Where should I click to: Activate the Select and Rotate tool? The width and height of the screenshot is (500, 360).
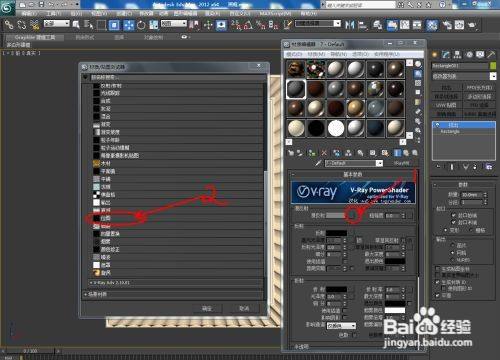pos(141,25)
